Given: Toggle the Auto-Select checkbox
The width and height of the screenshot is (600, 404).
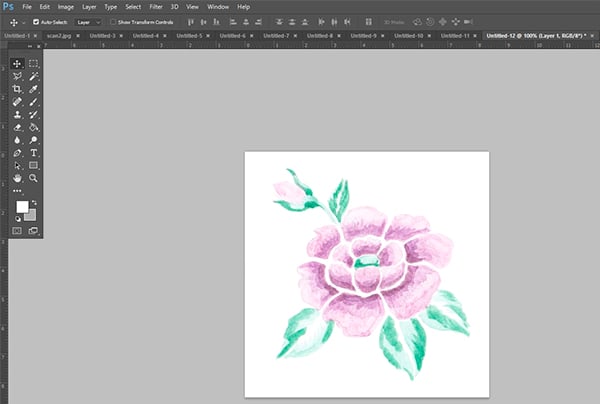Looking at the screenshot, I should coord(36,22).
